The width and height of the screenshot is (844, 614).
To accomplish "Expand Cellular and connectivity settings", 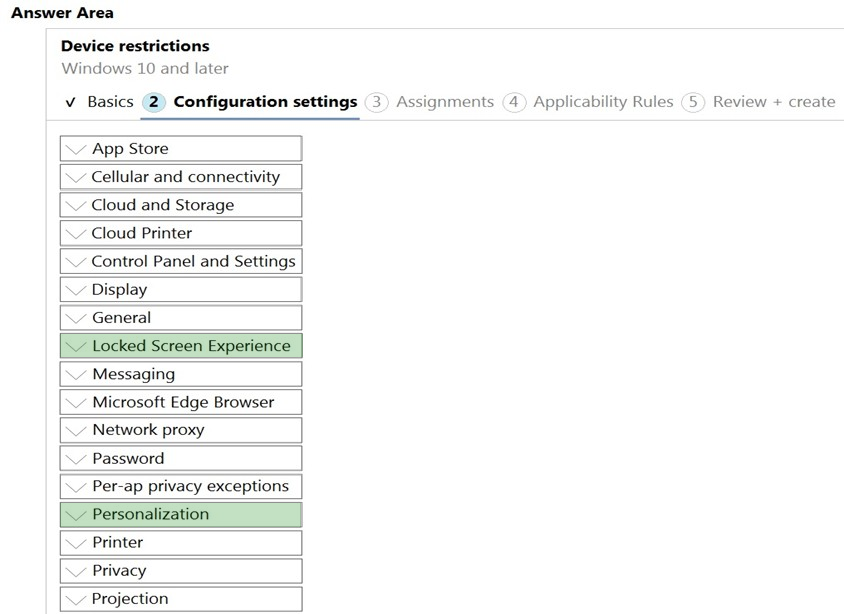I will tap(181, 177).
